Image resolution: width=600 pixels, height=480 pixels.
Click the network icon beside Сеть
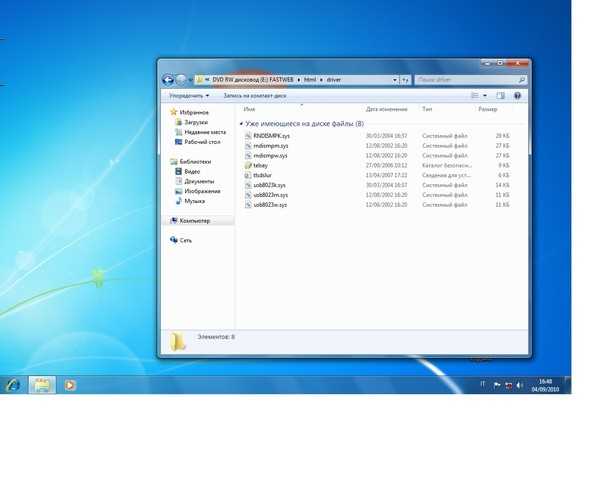click(174, 240)
